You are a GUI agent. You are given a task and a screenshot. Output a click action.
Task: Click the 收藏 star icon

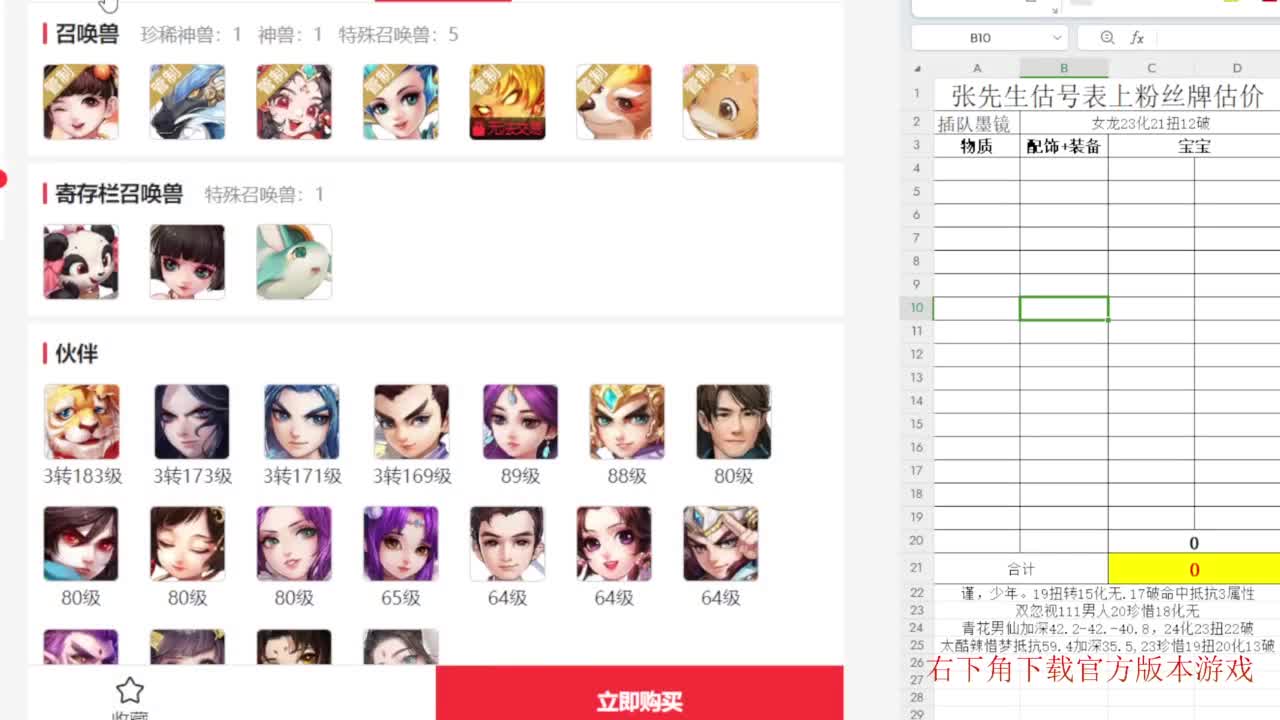point(130,690)
